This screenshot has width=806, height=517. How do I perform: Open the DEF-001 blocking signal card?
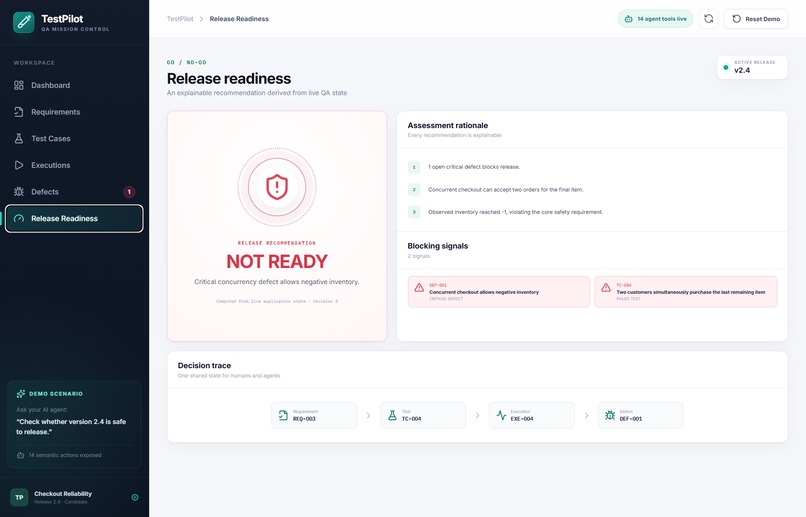tap(499, 292)
